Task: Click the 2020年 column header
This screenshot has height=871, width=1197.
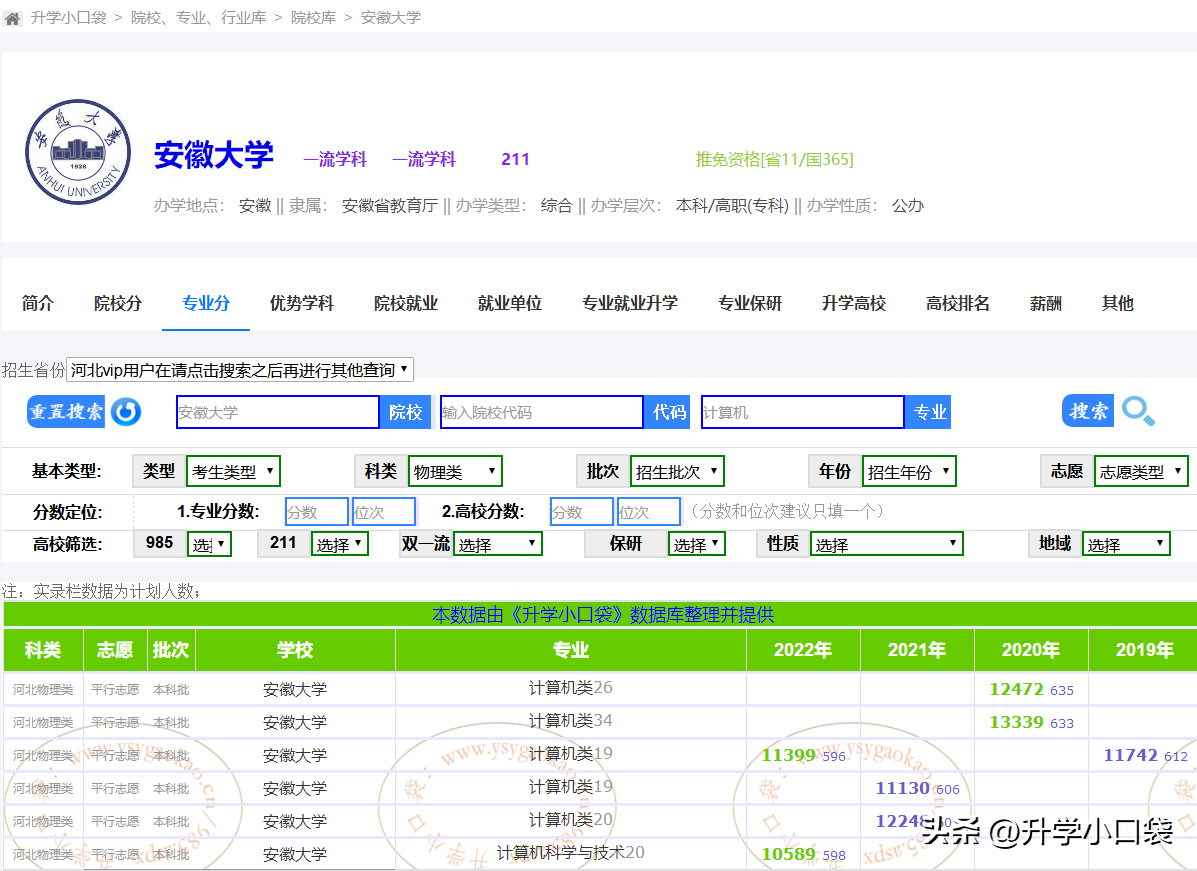Action: (1031, 650)
